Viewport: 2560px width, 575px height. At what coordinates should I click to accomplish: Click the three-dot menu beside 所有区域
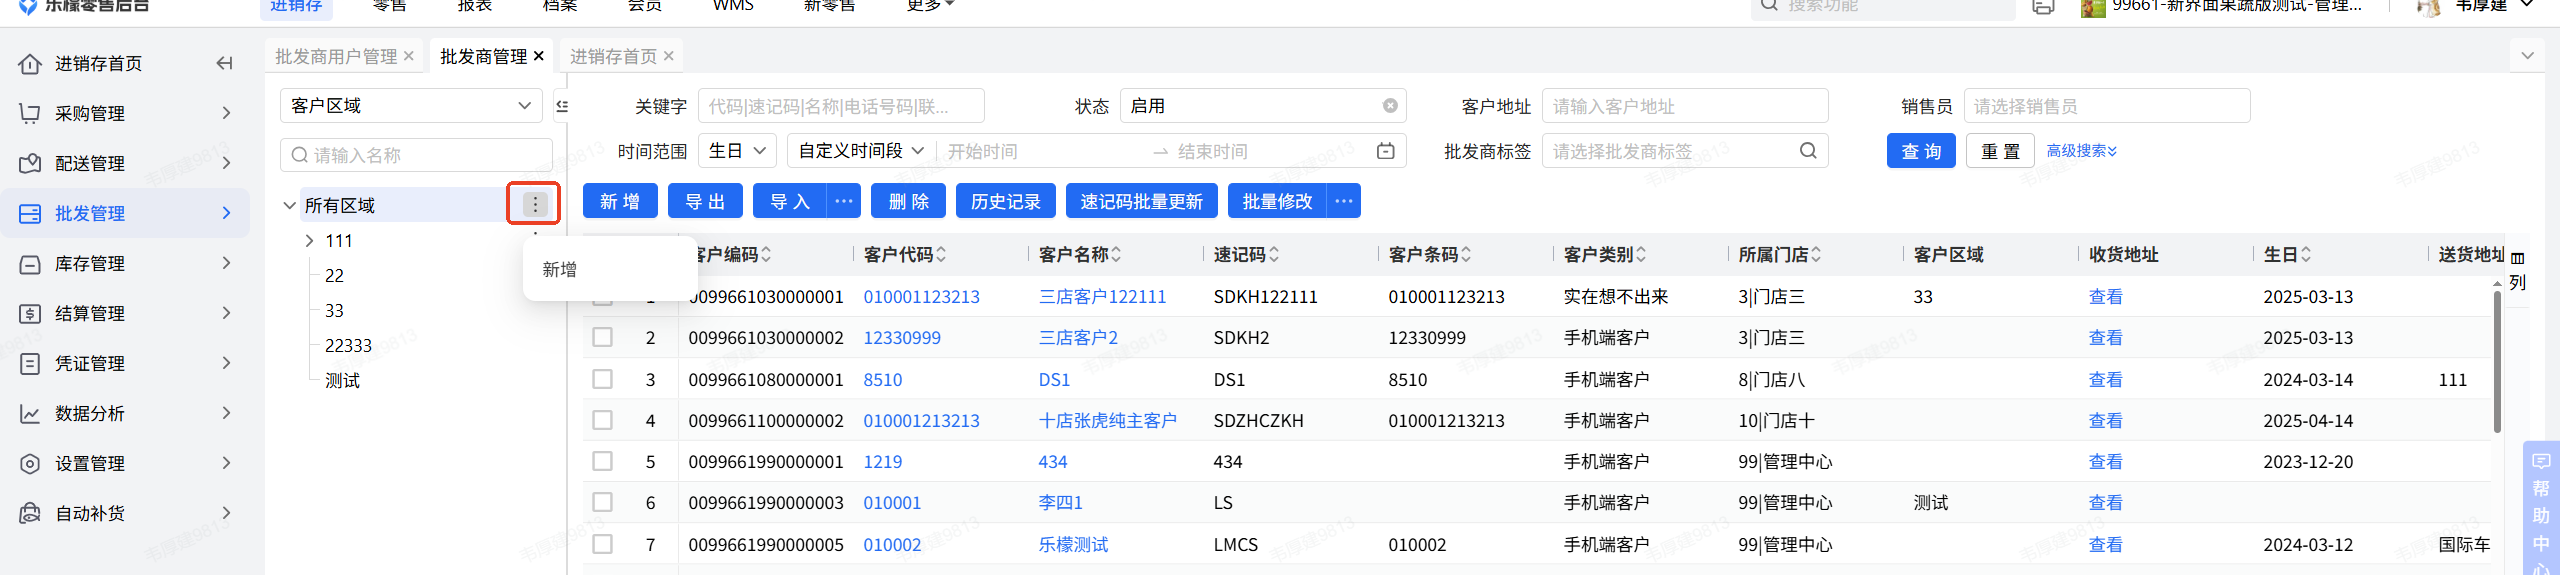(x=535, y=204)
